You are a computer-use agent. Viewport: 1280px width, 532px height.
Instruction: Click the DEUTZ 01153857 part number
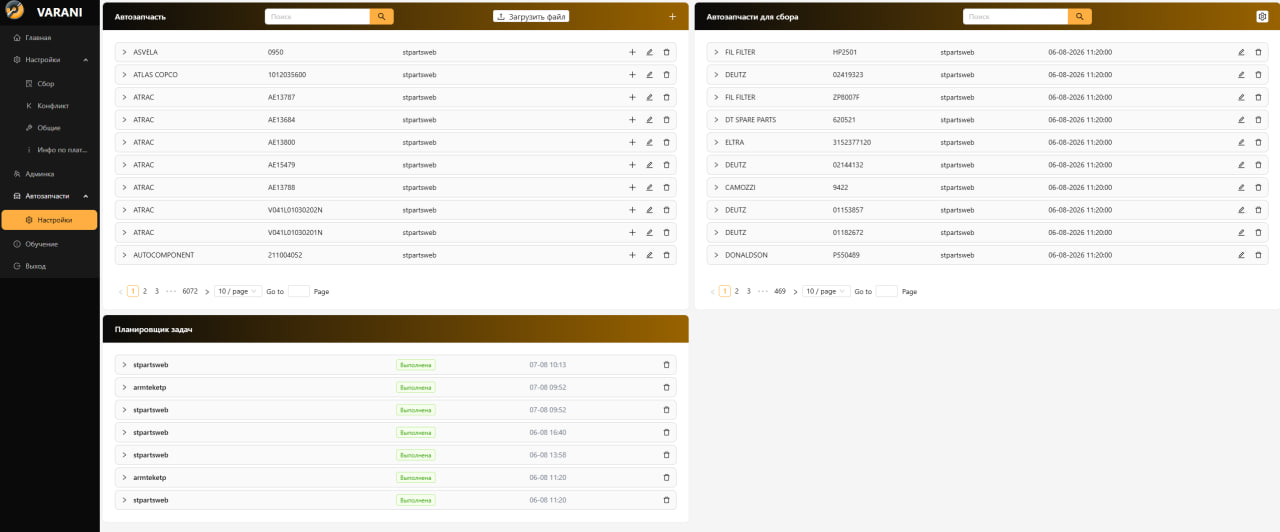pos(848,210)
